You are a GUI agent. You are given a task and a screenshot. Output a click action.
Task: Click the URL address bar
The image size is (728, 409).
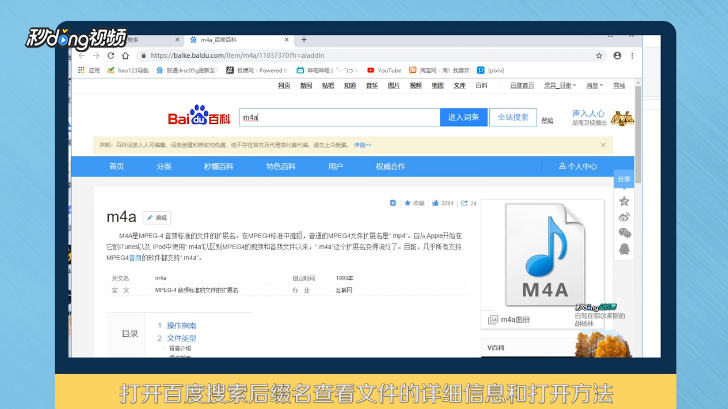[x=367, y=56]
